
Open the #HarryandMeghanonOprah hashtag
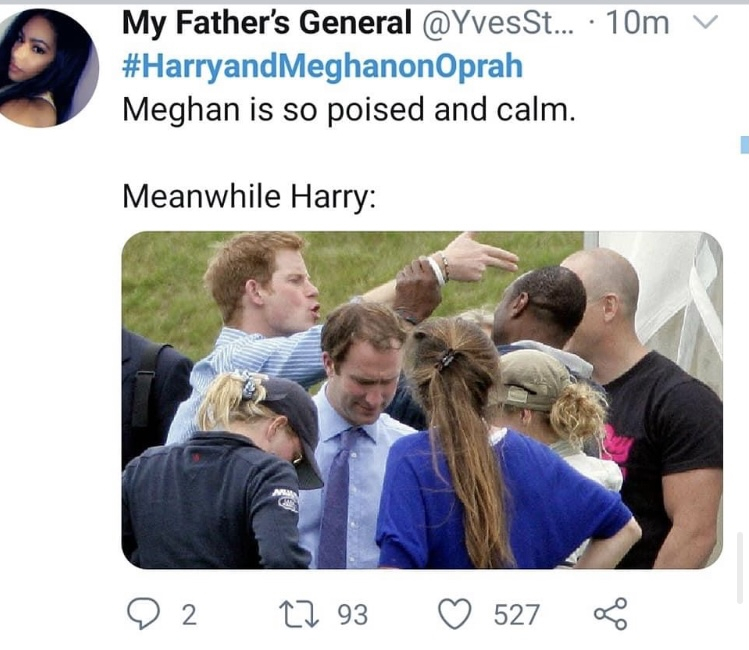[322, 66]
